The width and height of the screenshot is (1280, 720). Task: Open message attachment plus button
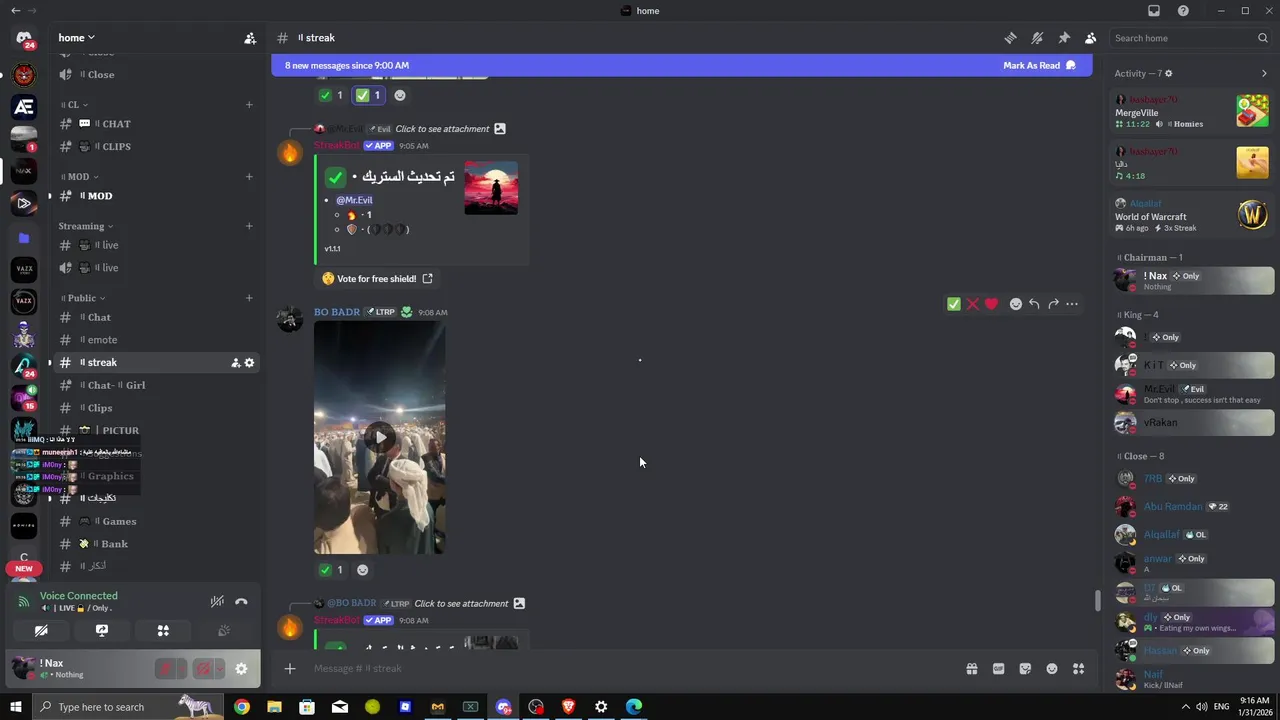(290, 668)
